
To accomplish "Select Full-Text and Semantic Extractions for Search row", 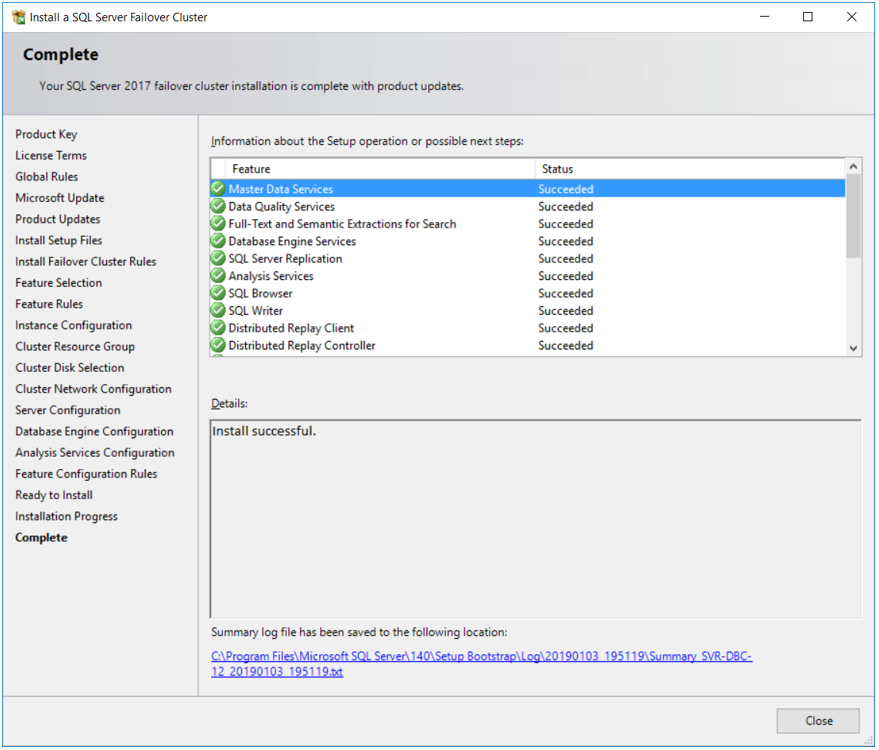I will coord(528,224).
